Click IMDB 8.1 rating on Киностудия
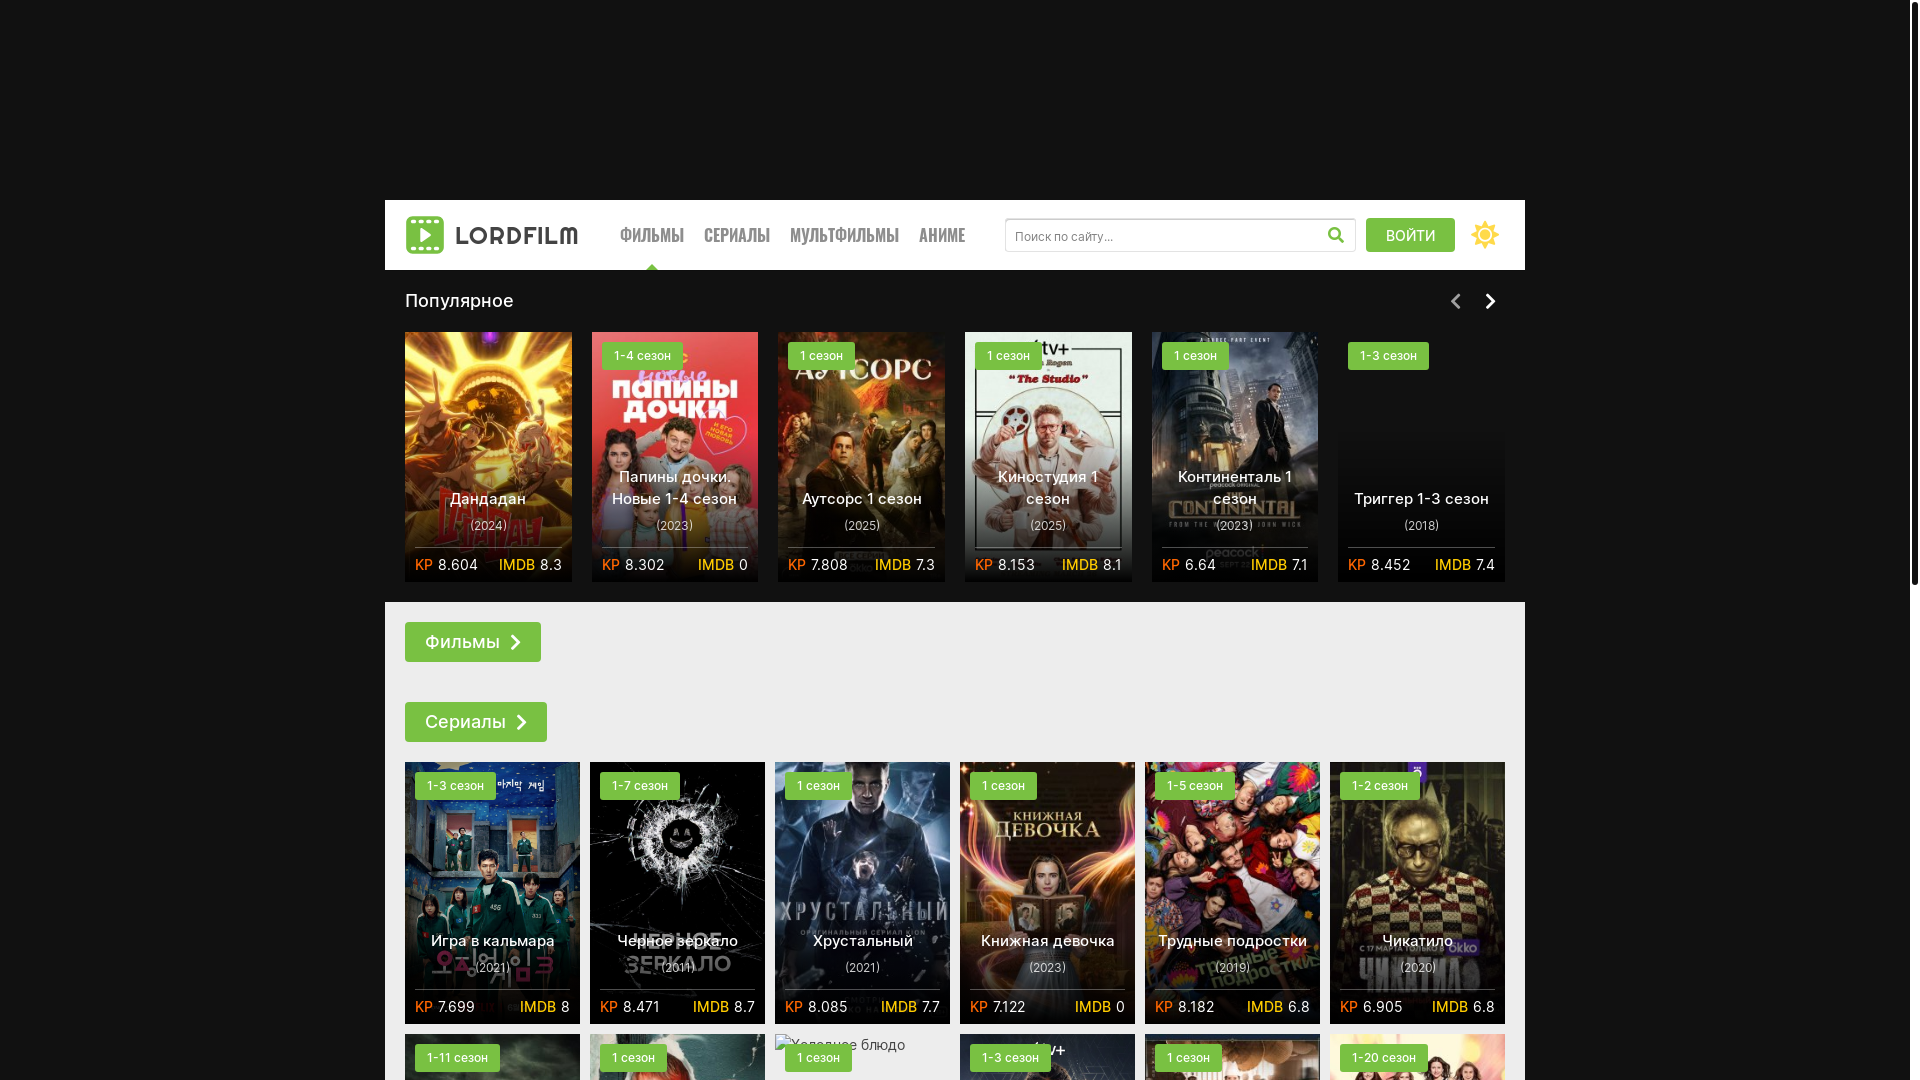 click(1091, 565)
